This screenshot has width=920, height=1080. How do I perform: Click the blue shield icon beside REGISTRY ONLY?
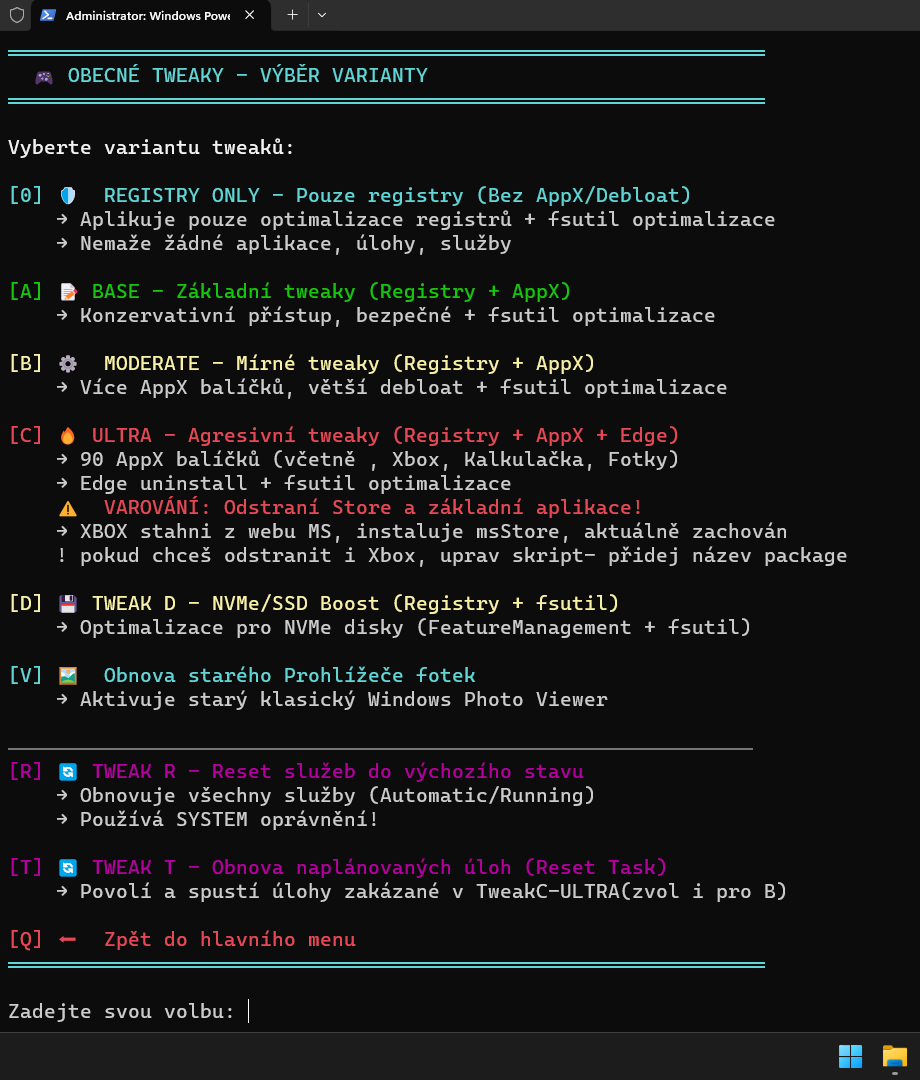click(x=68, y=196)
